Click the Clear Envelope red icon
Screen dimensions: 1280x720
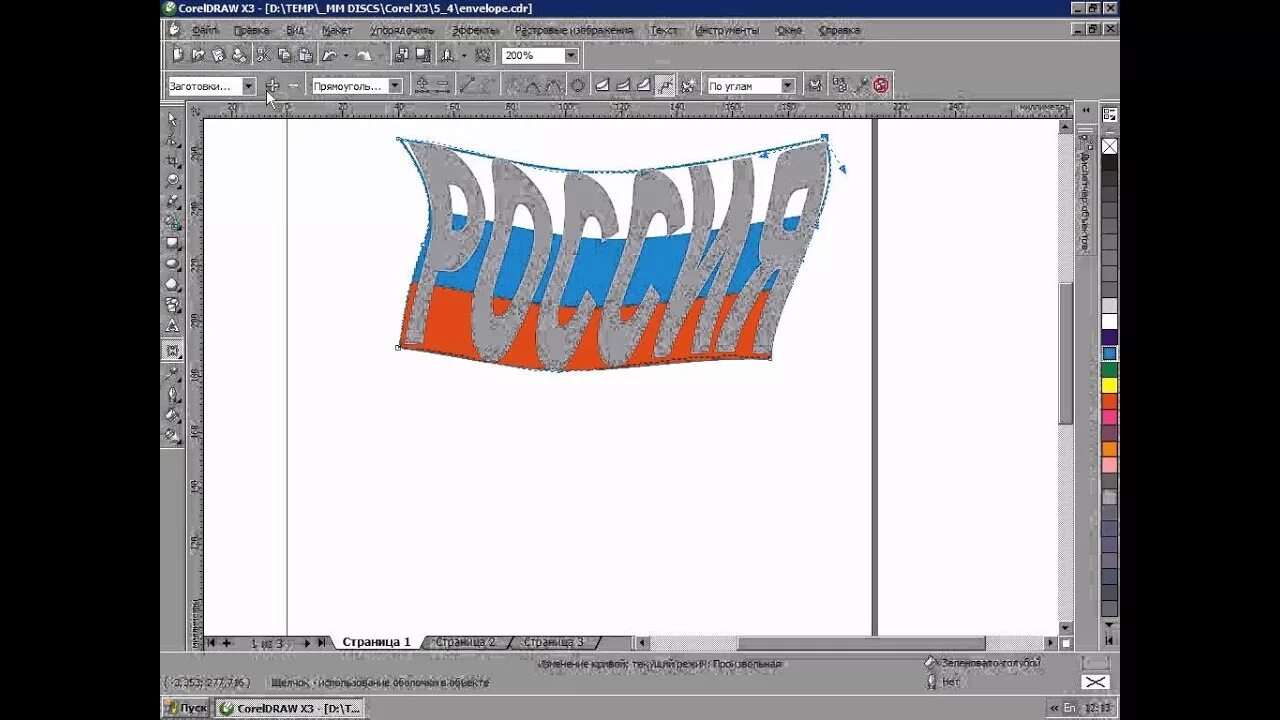[881, 86]
